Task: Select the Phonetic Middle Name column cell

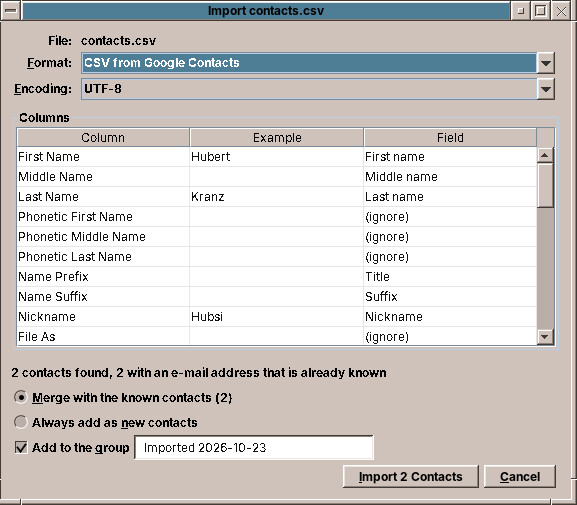Action: pyautogui.click(x=103, y=237)
